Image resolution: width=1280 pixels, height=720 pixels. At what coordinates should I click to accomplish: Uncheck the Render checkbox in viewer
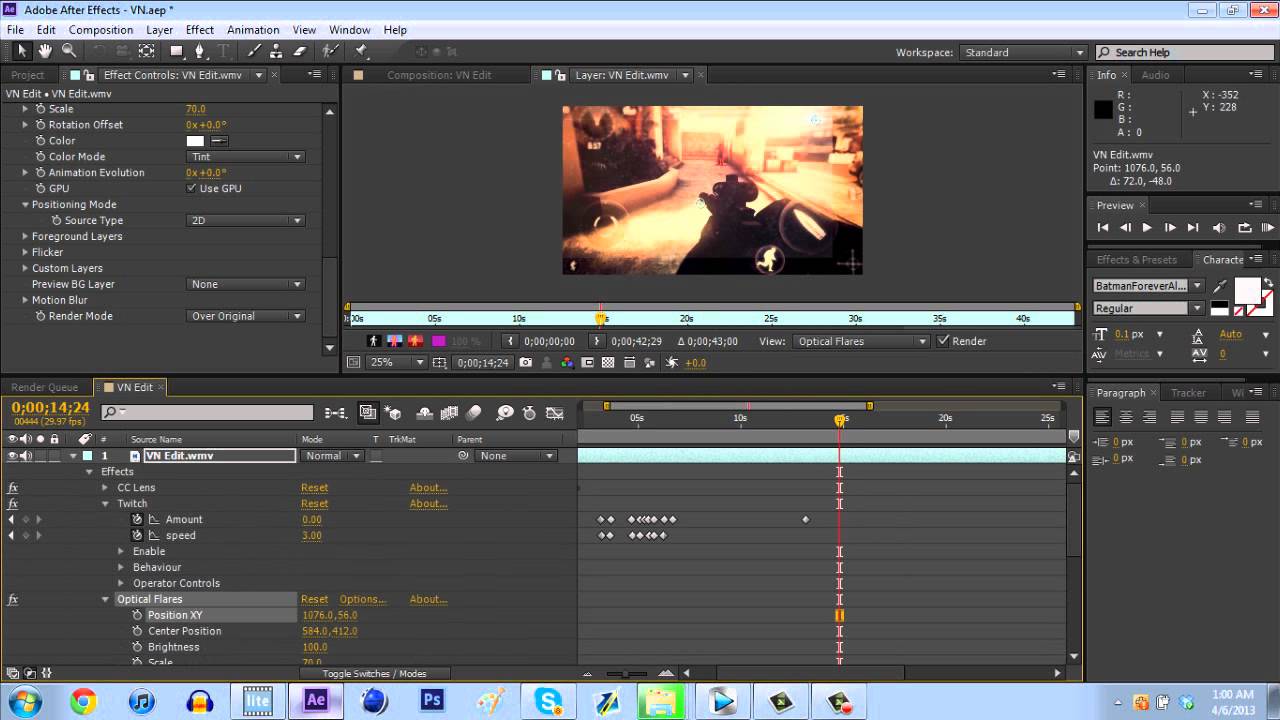(x=942, y=341)
